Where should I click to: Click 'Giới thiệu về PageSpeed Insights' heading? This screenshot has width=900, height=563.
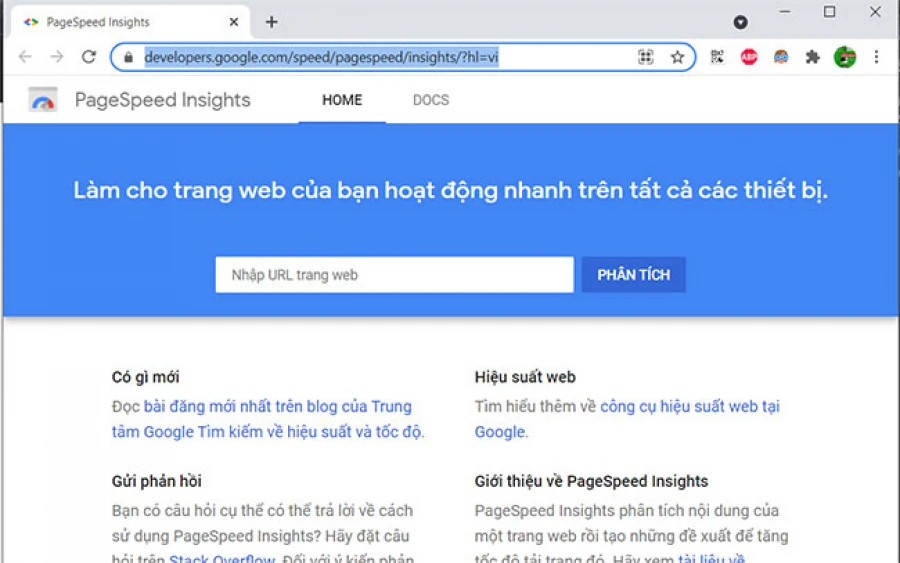tap(591, 481)
